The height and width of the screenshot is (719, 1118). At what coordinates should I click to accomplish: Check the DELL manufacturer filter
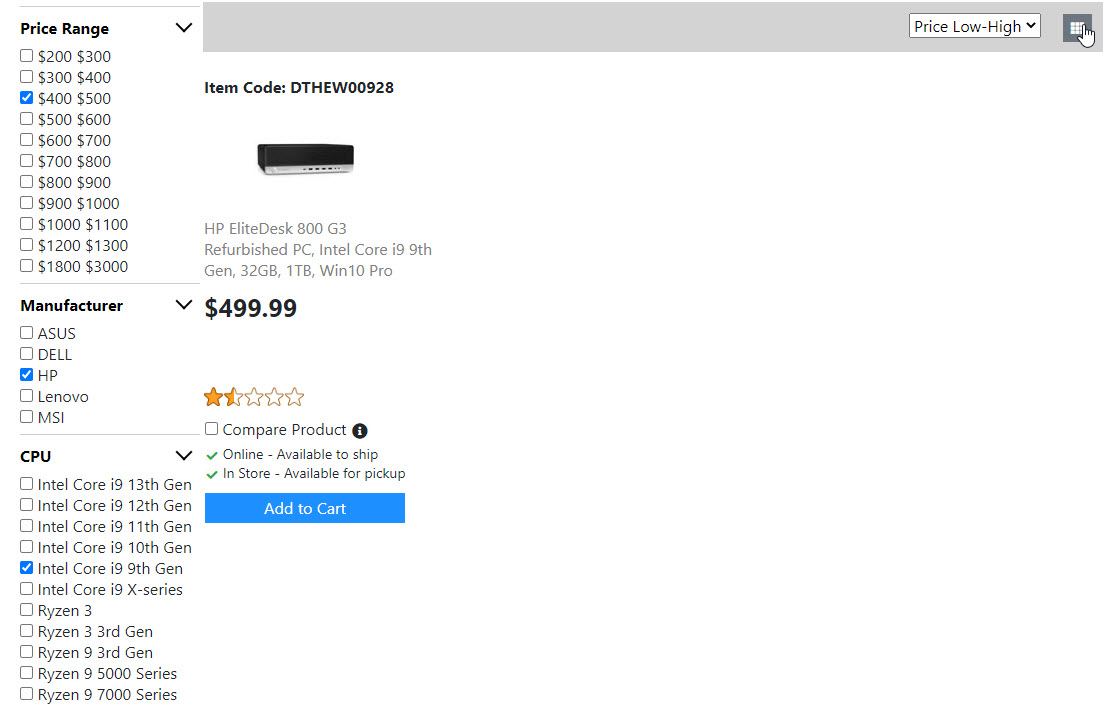27,354
